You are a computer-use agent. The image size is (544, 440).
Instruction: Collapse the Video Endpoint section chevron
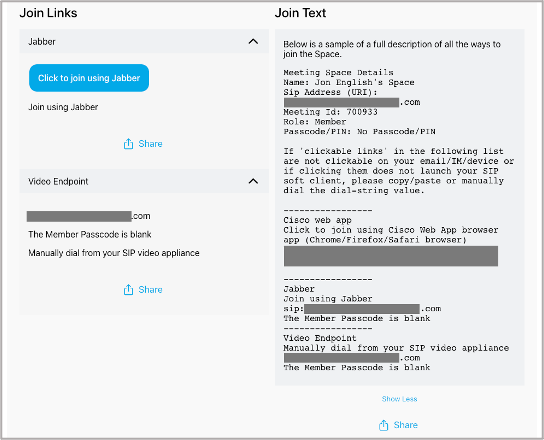point(253,181)
